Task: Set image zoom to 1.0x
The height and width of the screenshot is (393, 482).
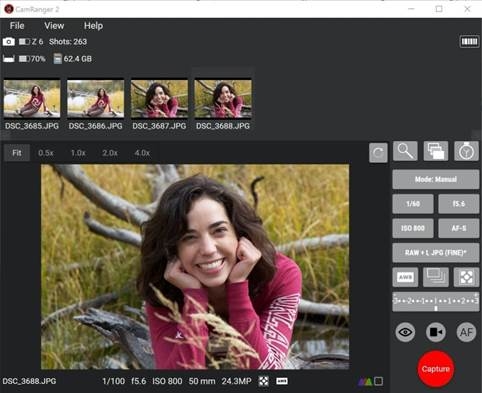Action: [78, 153]
